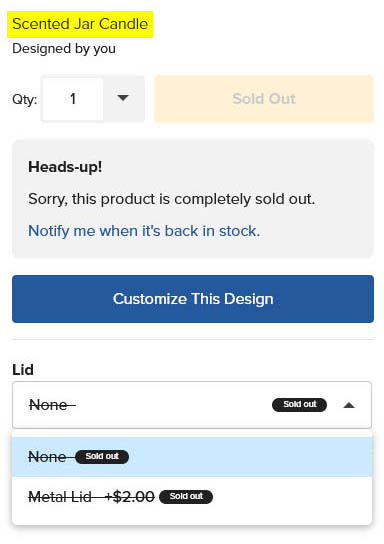This screenshot has height=544, width=384.
Task: Collapse the Lid dropdown with the up arrow
Action: tap(349, 405)
